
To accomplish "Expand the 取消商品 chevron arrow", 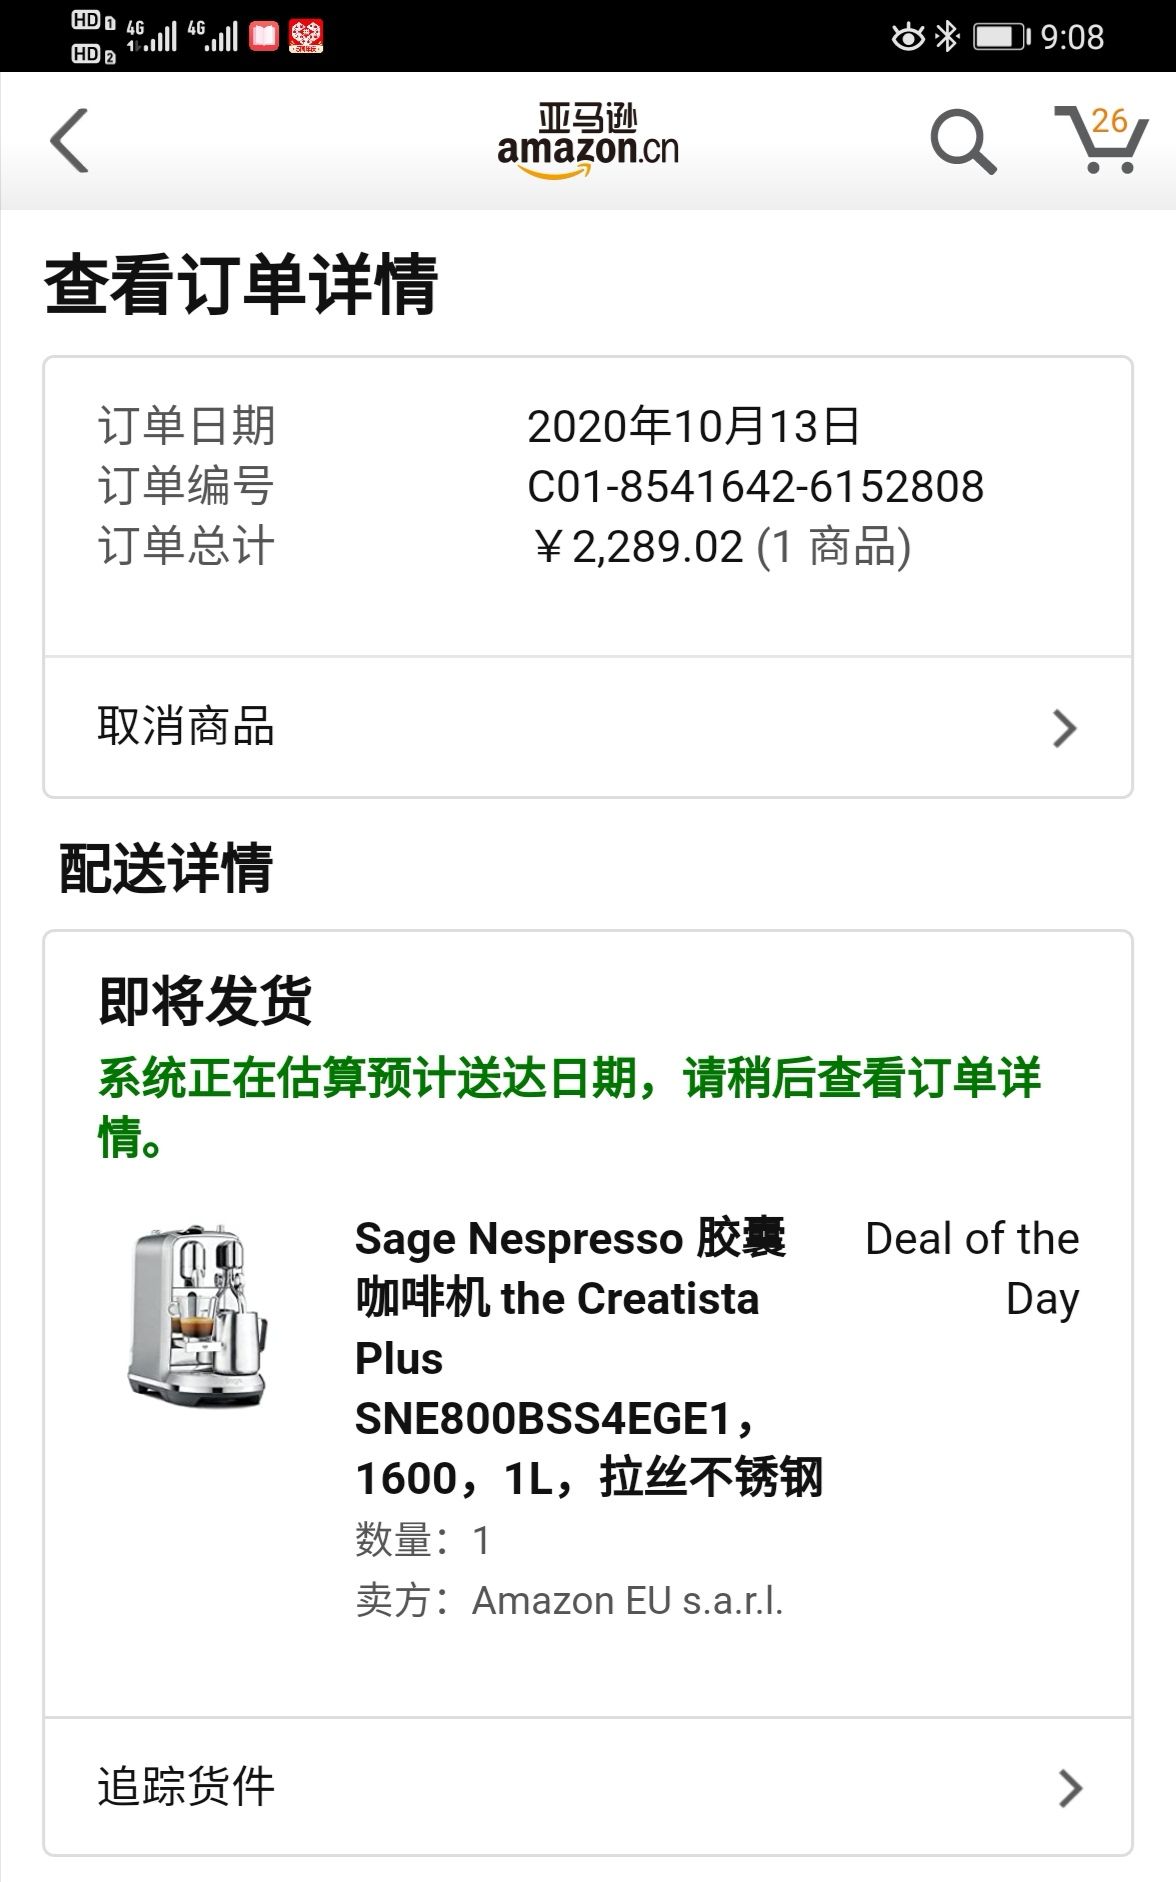I will [x=1065, y=728].
